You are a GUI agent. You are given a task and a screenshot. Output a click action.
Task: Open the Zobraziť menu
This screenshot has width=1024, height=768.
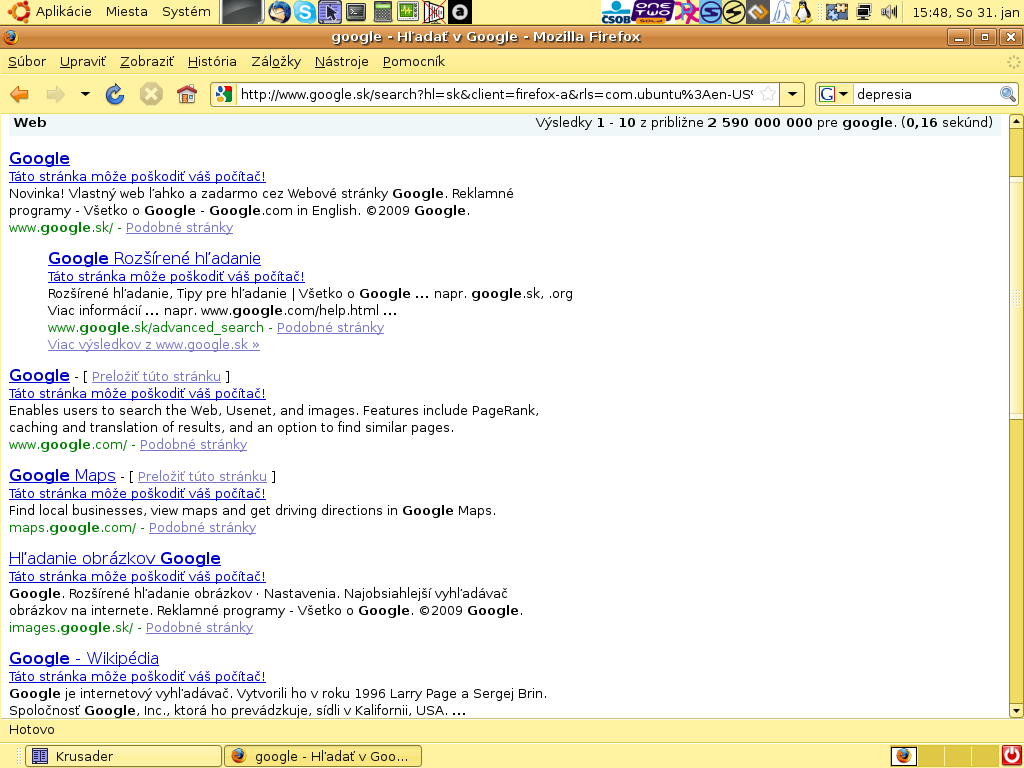[x=147, y=61]
